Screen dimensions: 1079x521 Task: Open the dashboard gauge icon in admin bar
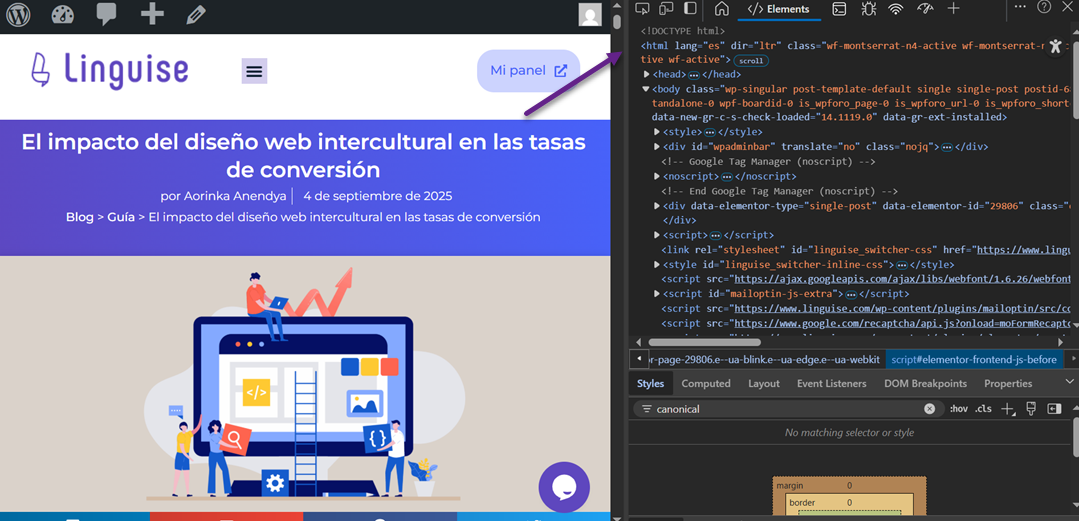pos(62,14)
